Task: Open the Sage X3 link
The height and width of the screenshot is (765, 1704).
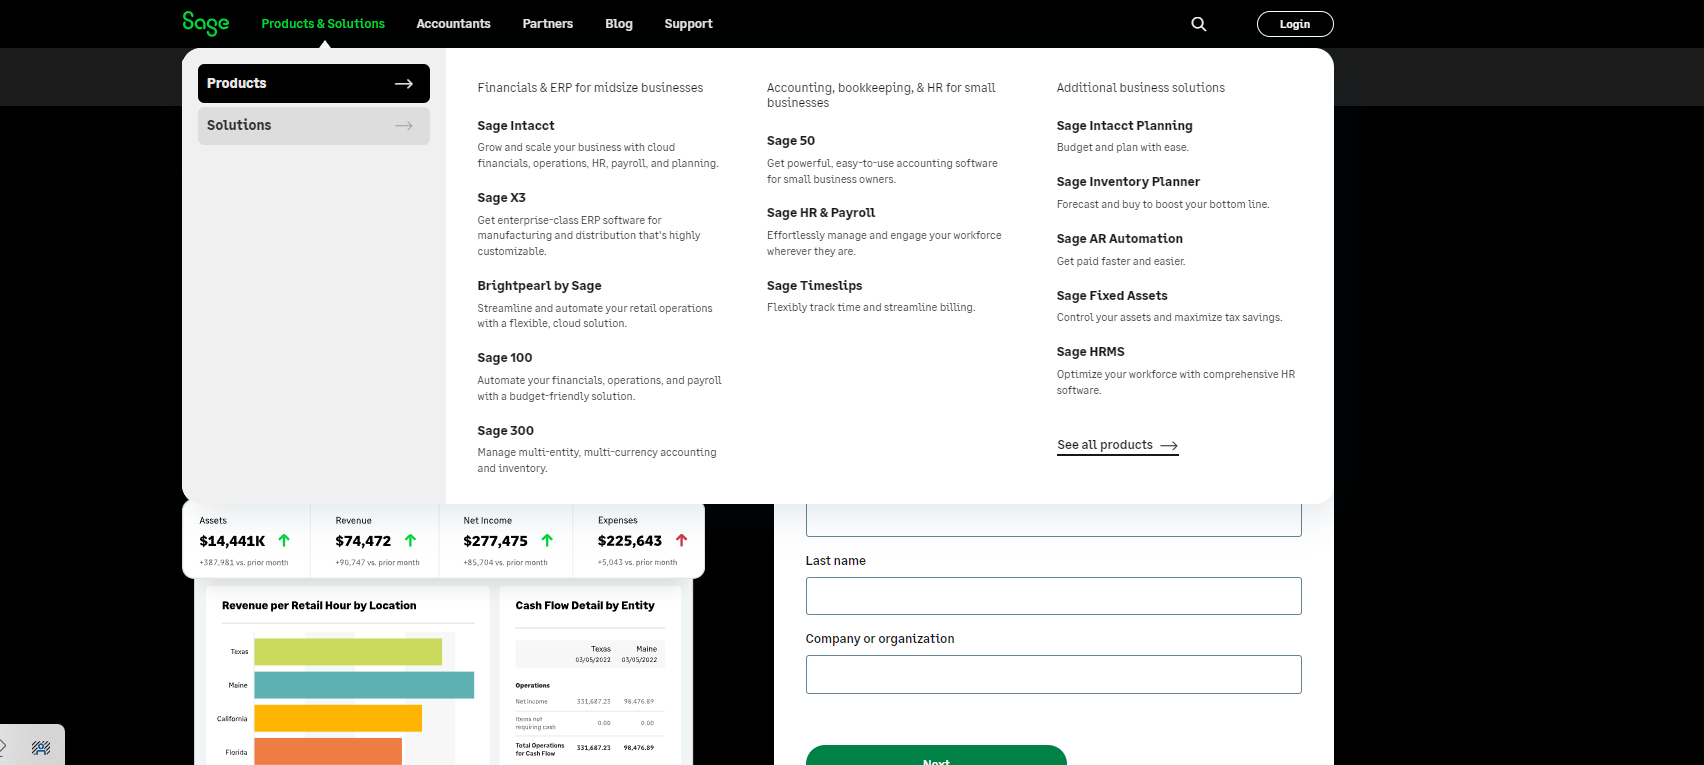Action: click(x=501, y=198)
